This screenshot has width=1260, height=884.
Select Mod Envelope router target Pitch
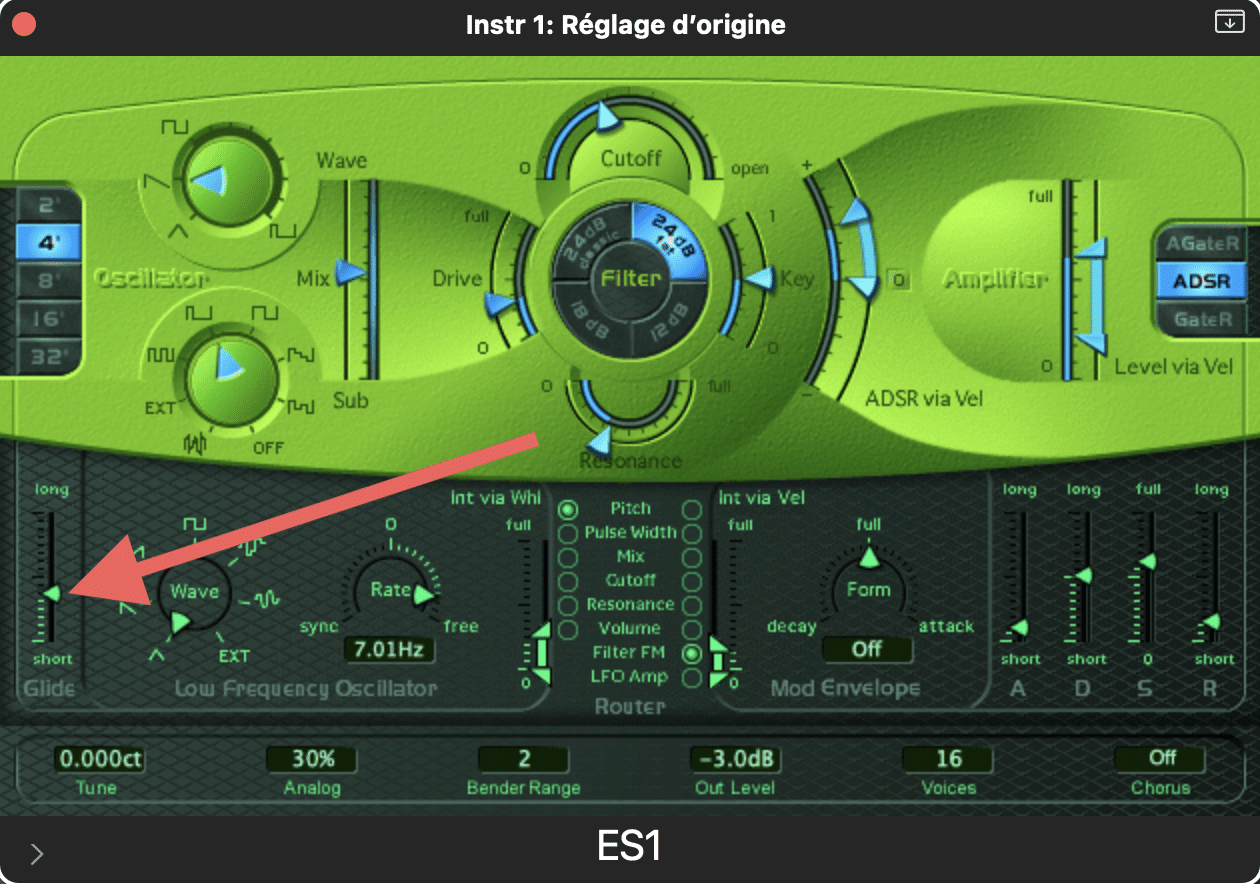pyautogui.click(x=690, y=509)
